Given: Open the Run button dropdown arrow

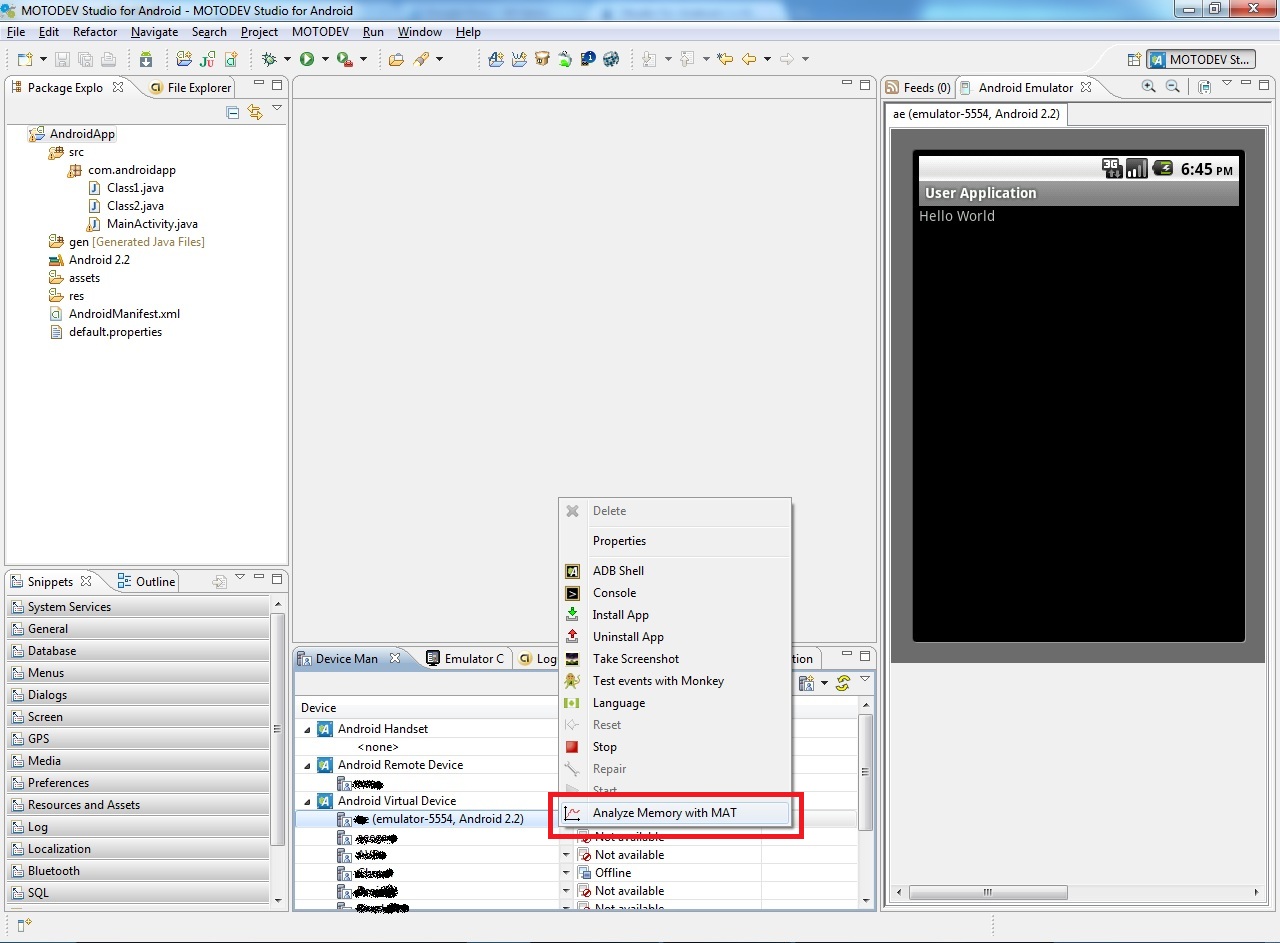Looking at the screenshot, I should click(325, 60).
